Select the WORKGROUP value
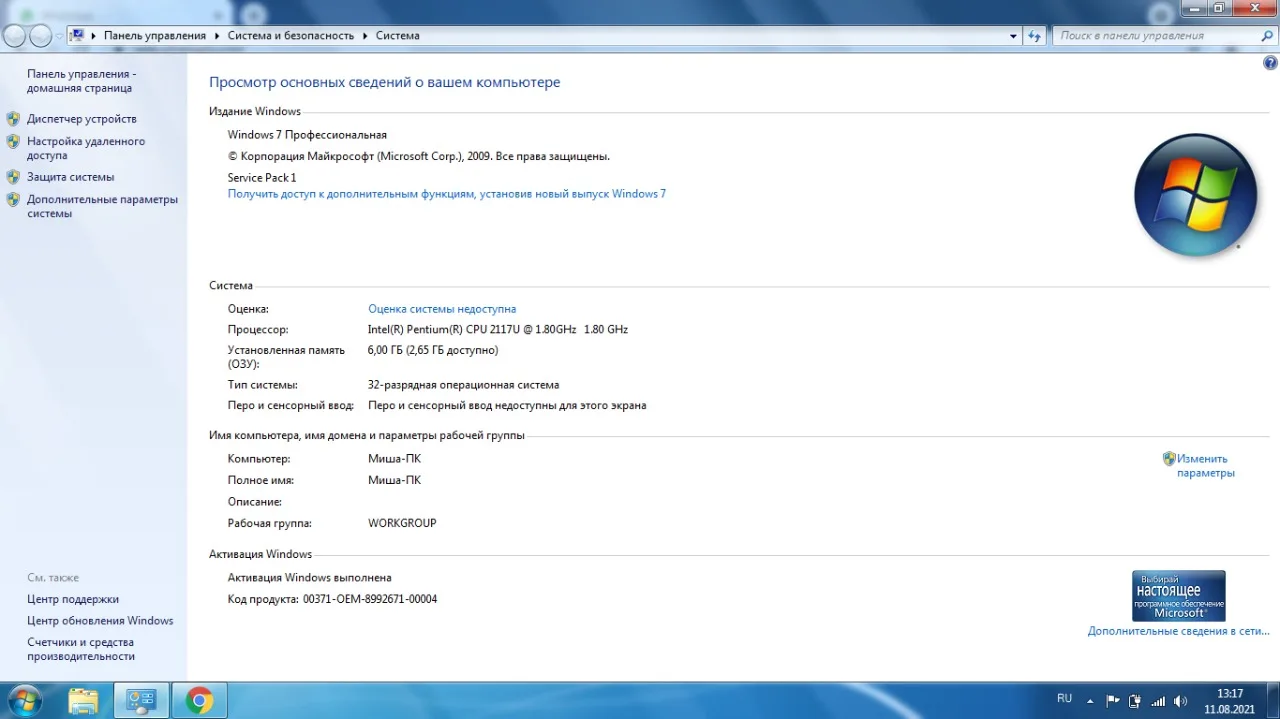The image size is (1280, 719). click(x=402, y=523)
